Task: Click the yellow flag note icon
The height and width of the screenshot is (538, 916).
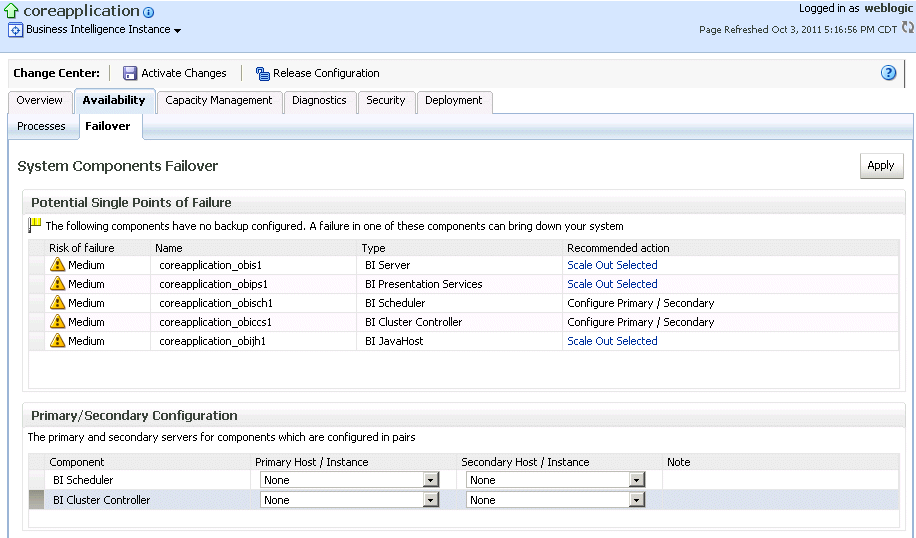Action: [35, 225]
